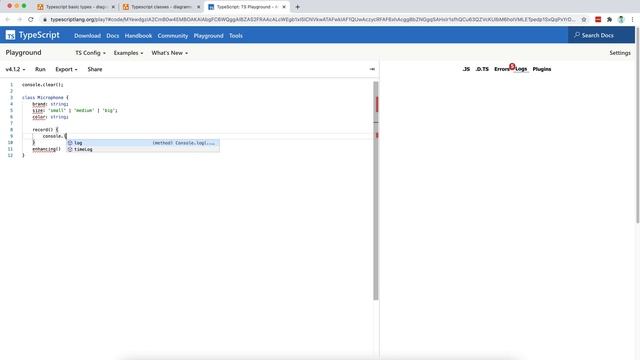Click 'class Microphone {' code line
The height and width of the screenshot is (360, 640).
point(45,98)
